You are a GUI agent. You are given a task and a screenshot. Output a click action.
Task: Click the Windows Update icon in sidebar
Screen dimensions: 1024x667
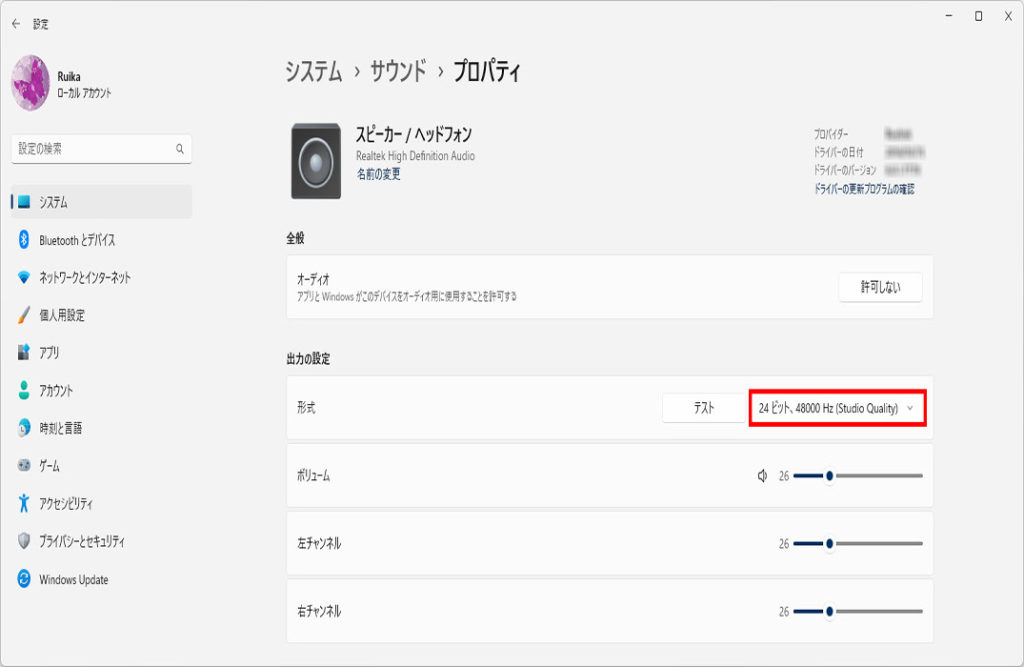(x=24, y=579)
